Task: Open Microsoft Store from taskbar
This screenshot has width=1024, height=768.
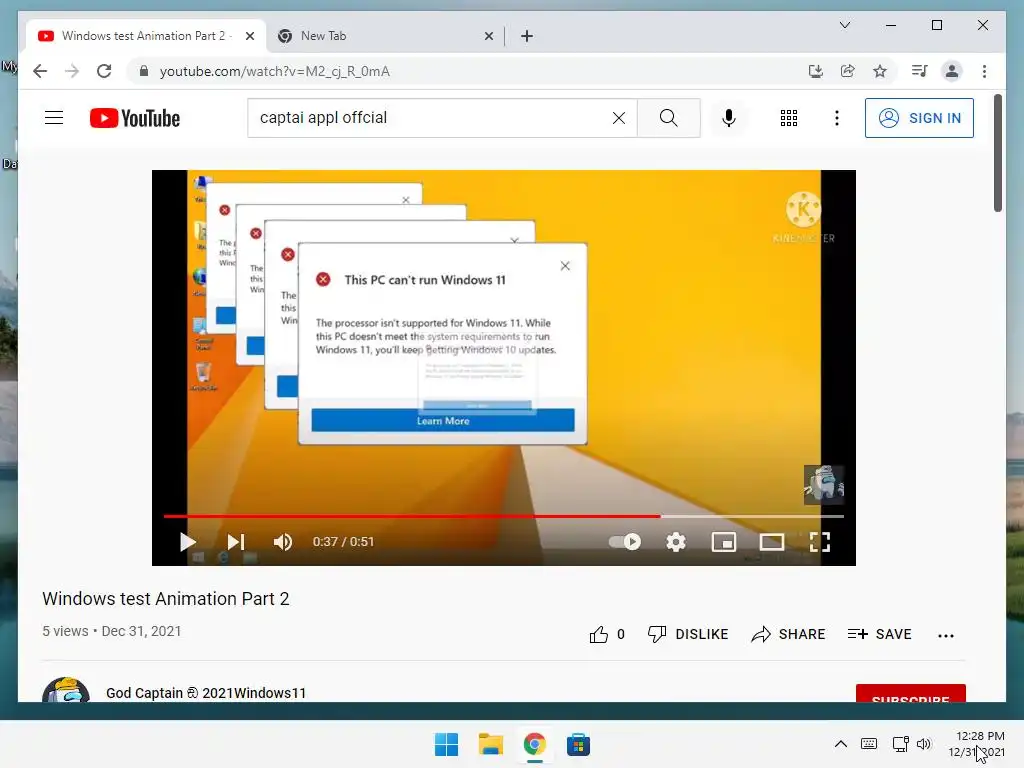Action: tap(578, 744)
